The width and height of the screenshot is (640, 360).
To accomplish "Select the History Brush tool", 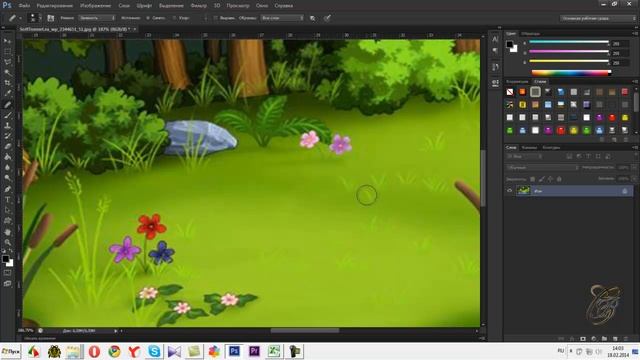I will [7, 136].
